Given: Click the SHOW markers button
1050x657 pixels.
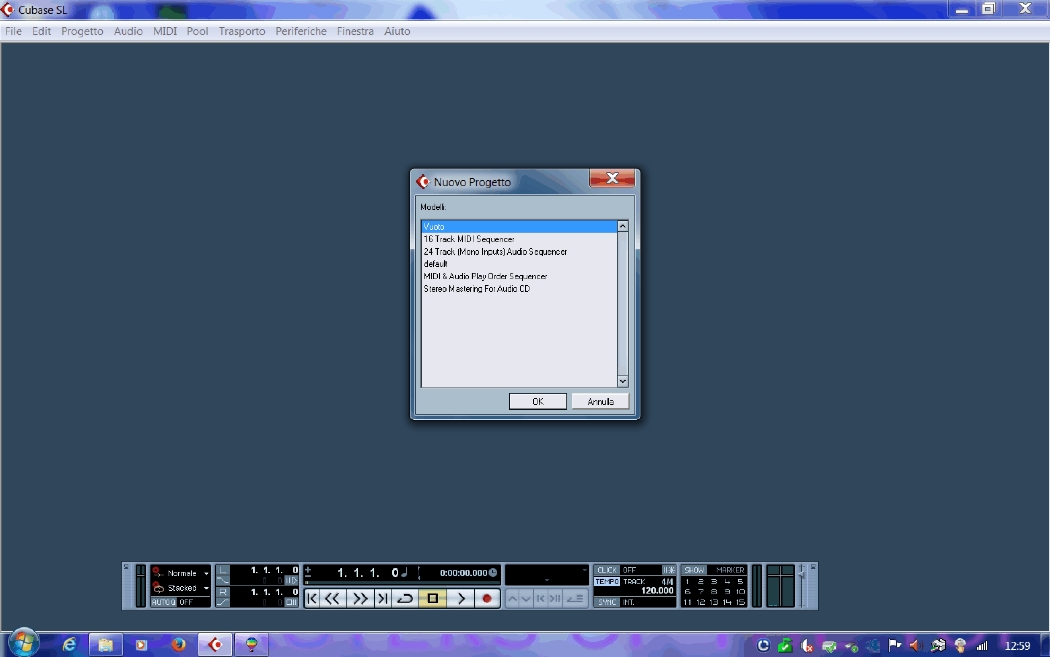Looking at the screenshot, I should click(694, 570).
